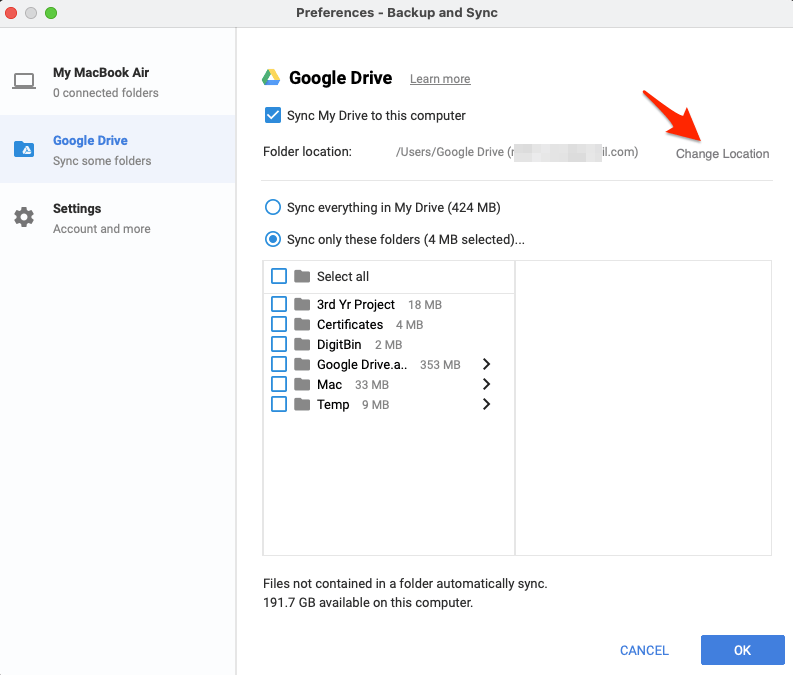Image resolution: width=793 pixels, height=675 pixels.
Task: Check the Certificates folder checkbox
Action: coord(279,324)
